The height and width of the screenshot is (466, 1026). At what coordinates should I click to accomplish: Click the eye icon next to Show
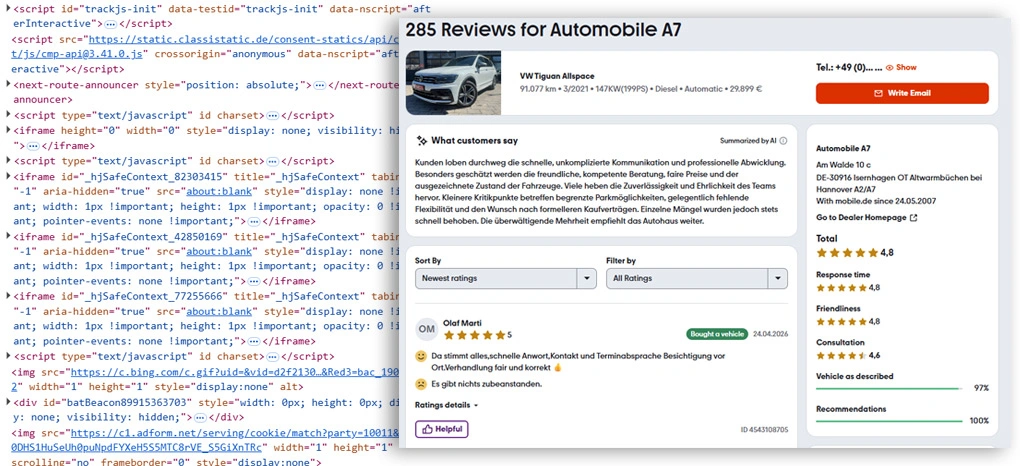[889, 68]
